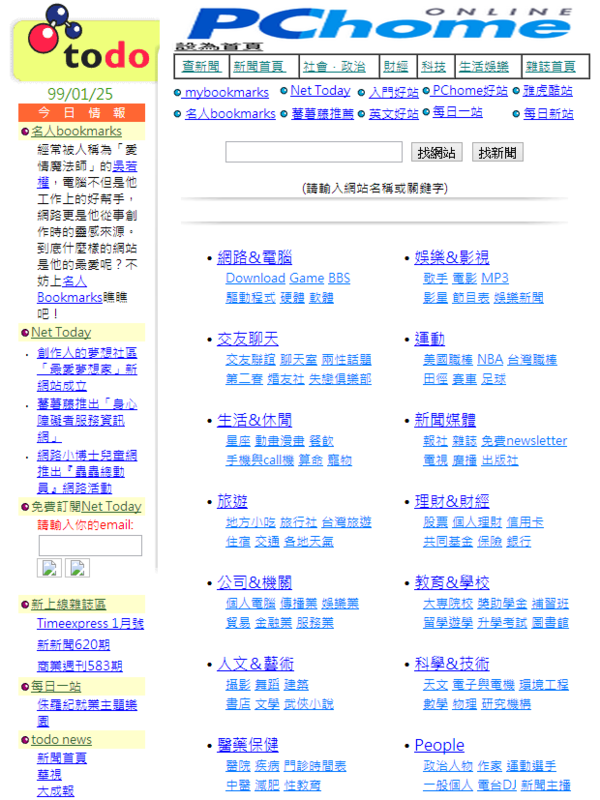The image size is (600, 800).
Task: Open the 人文&藝術 category
Action: coord(255,664)
